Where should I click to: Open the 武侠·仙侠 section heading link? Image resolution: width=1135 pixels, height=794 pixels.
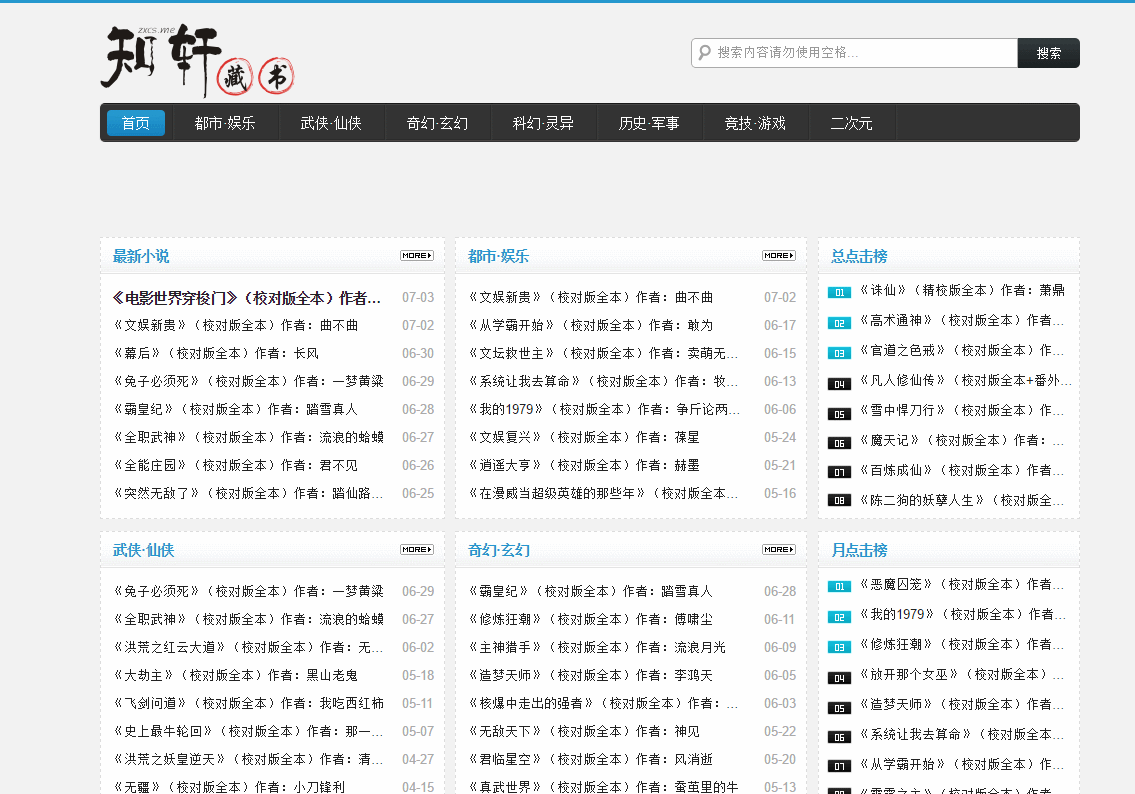(143, 550)
